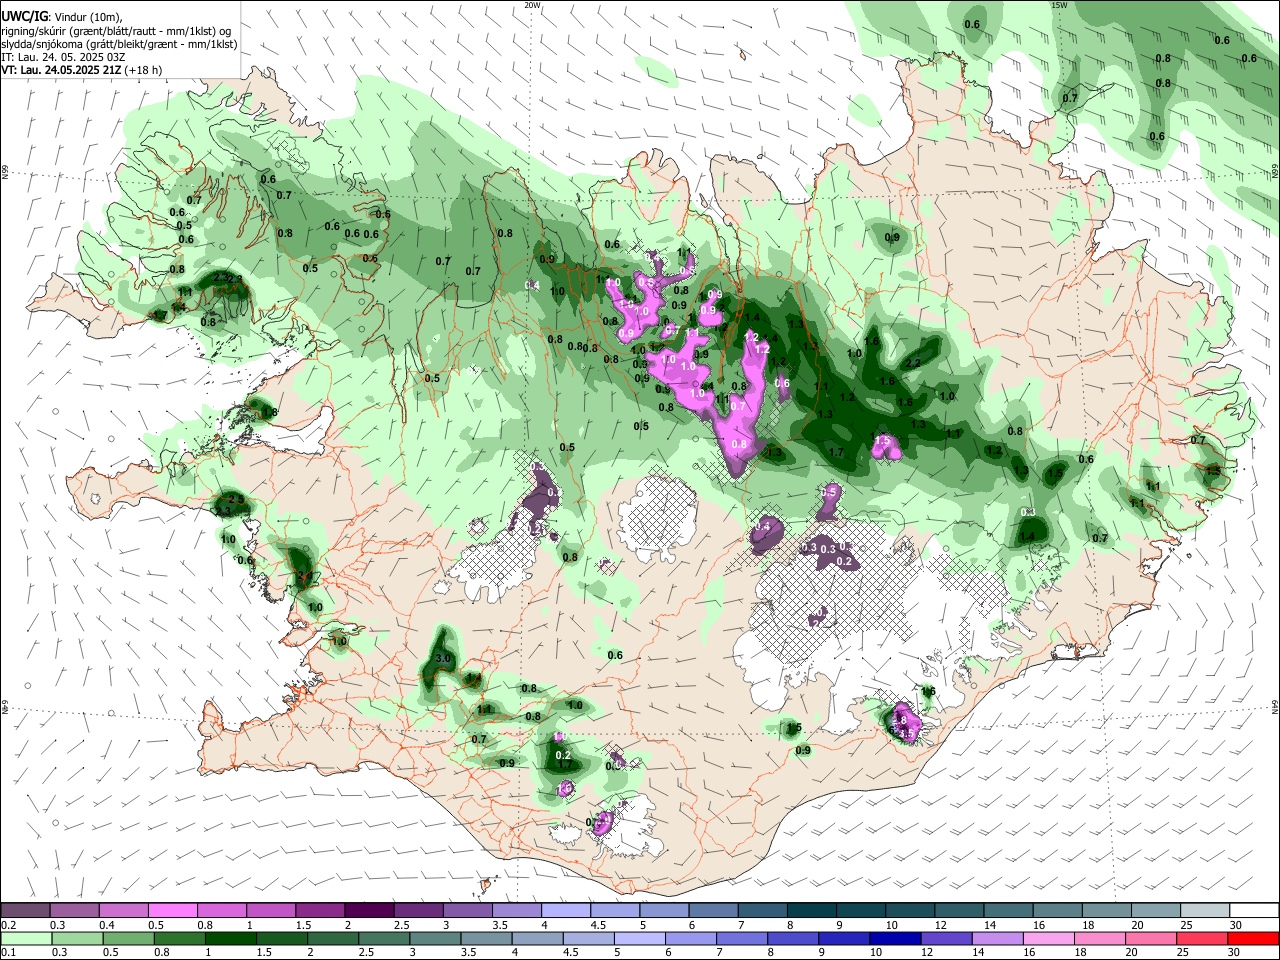Click the snow scale swatch labeled 0.8

221,911
